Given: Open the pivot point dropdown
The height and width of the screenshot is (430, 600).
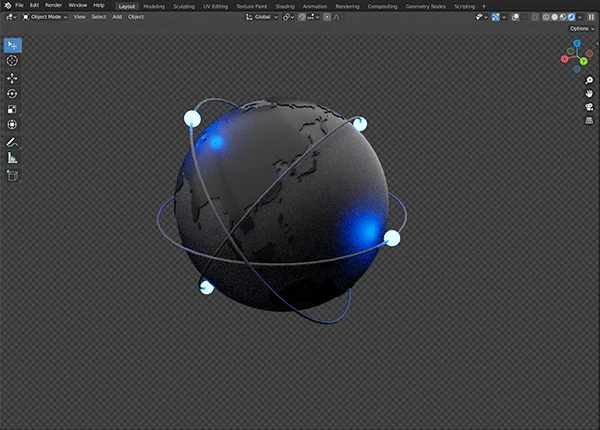Looking at the screenshot, I should [x=288, y=17].
